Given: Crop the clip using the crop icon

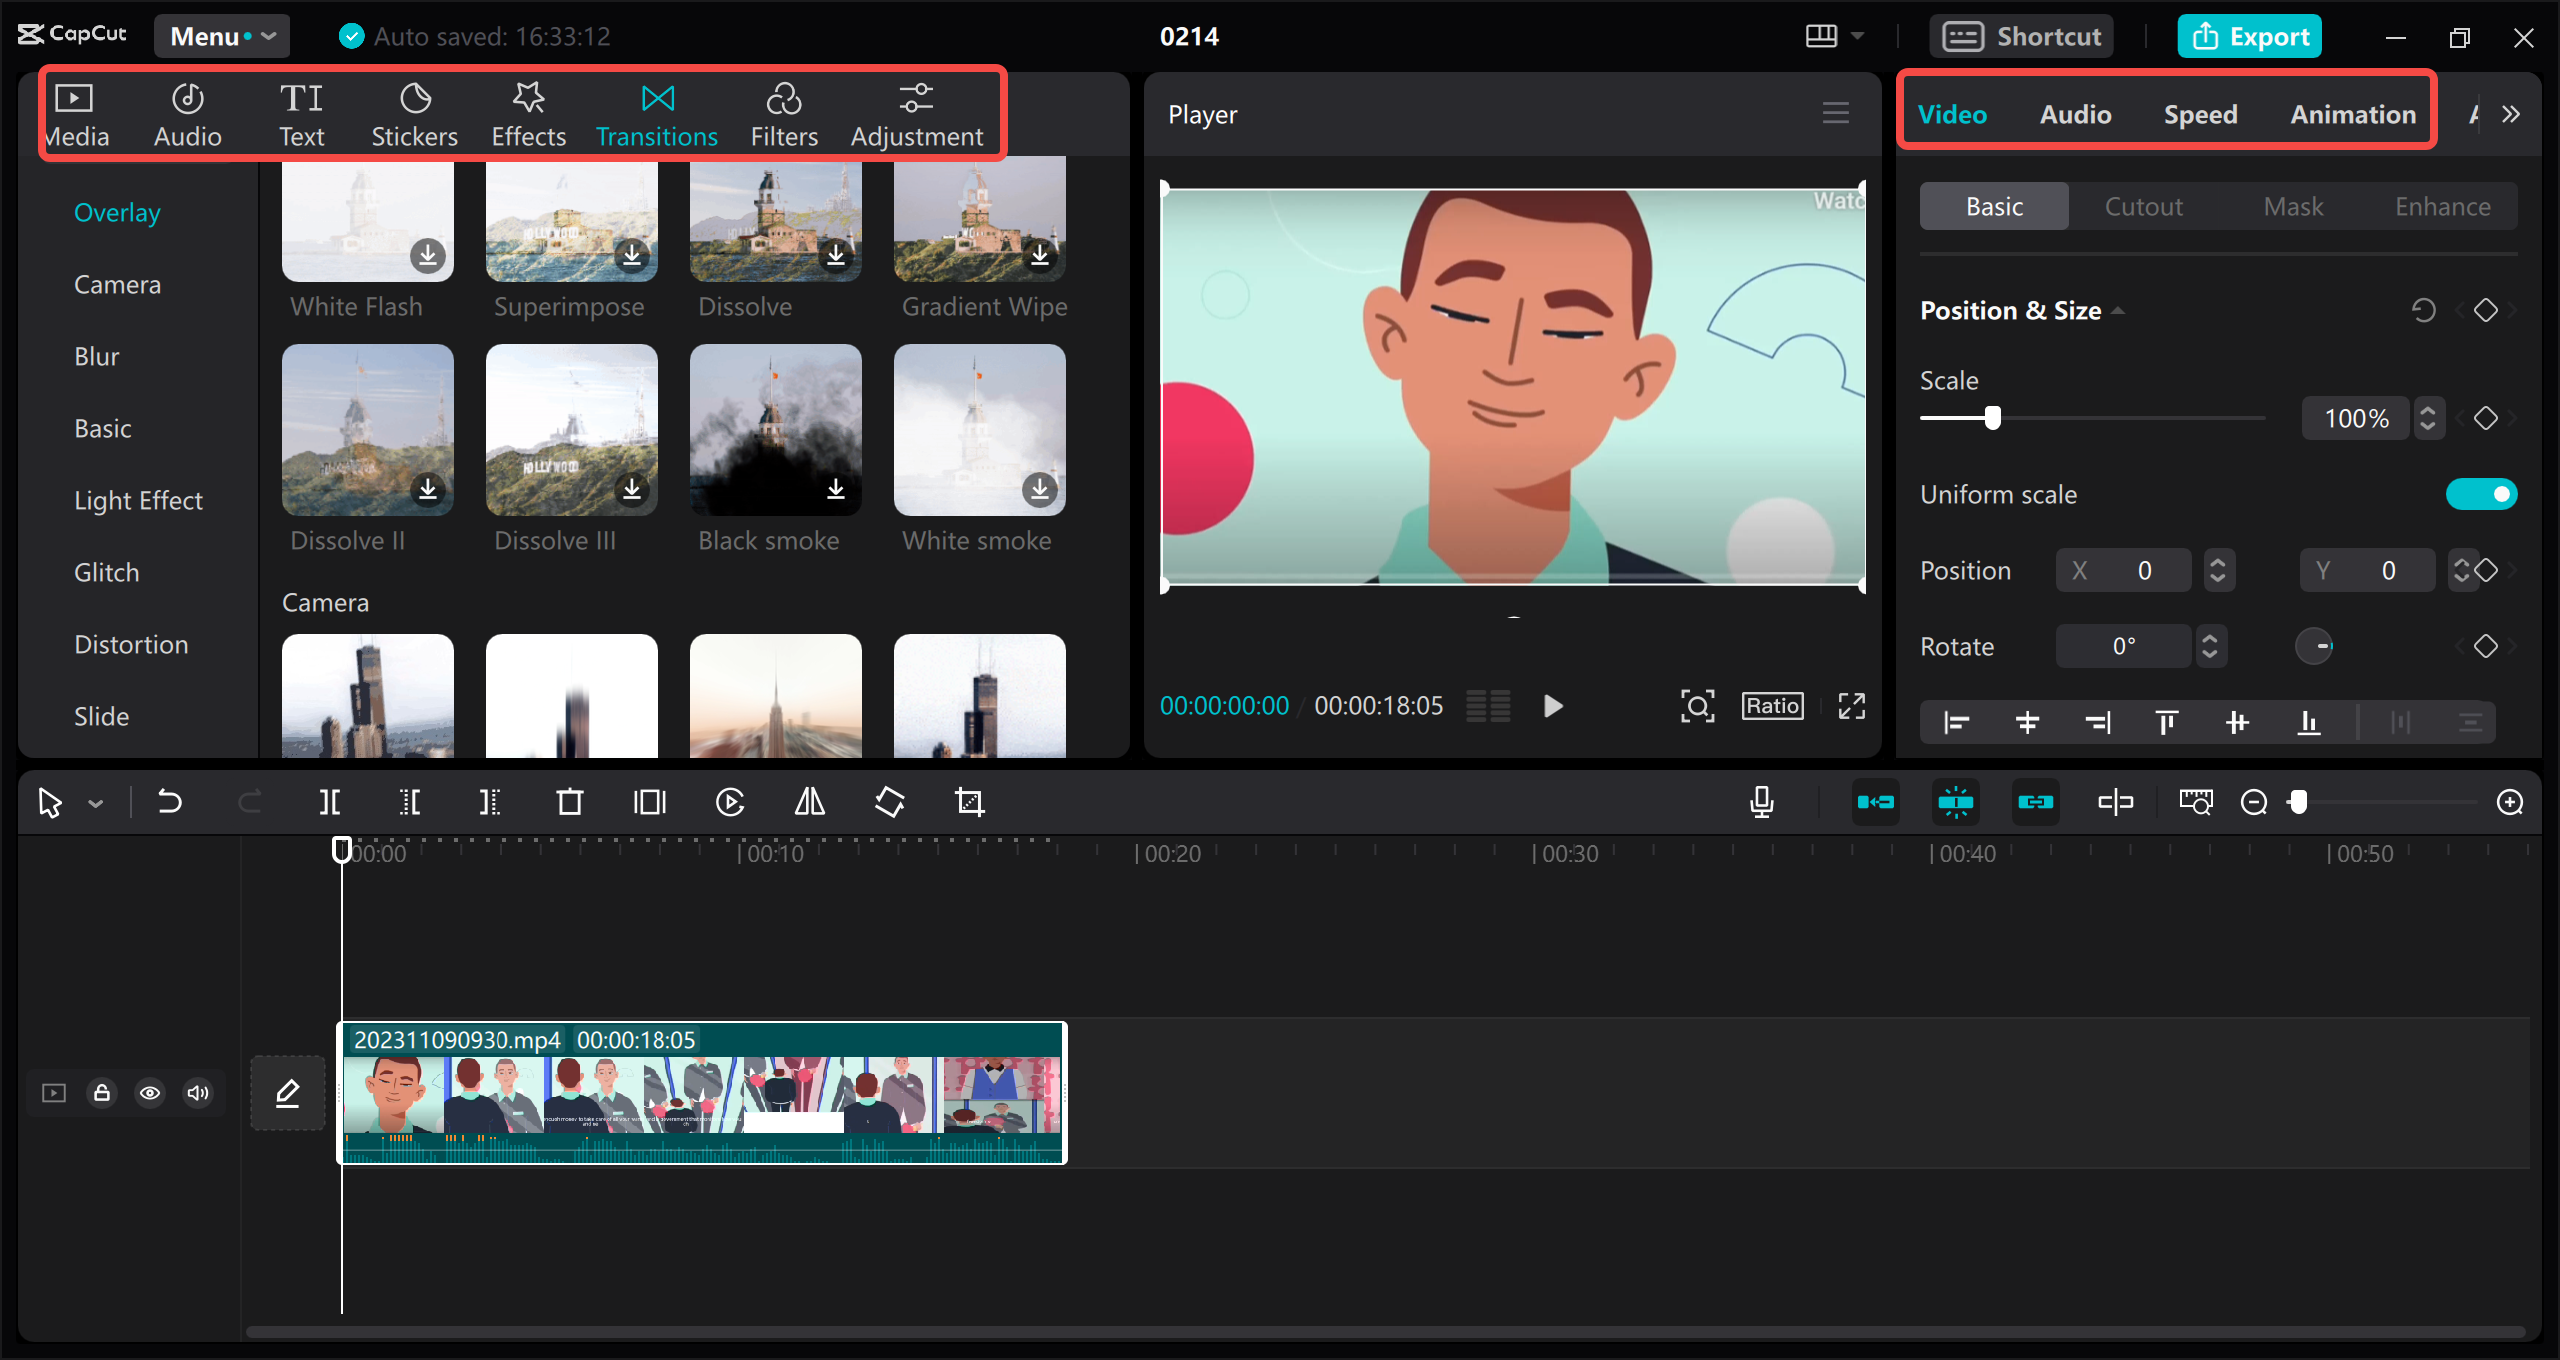Looking at the screenshot, I should pyautogui.click(x=968, y=801).
